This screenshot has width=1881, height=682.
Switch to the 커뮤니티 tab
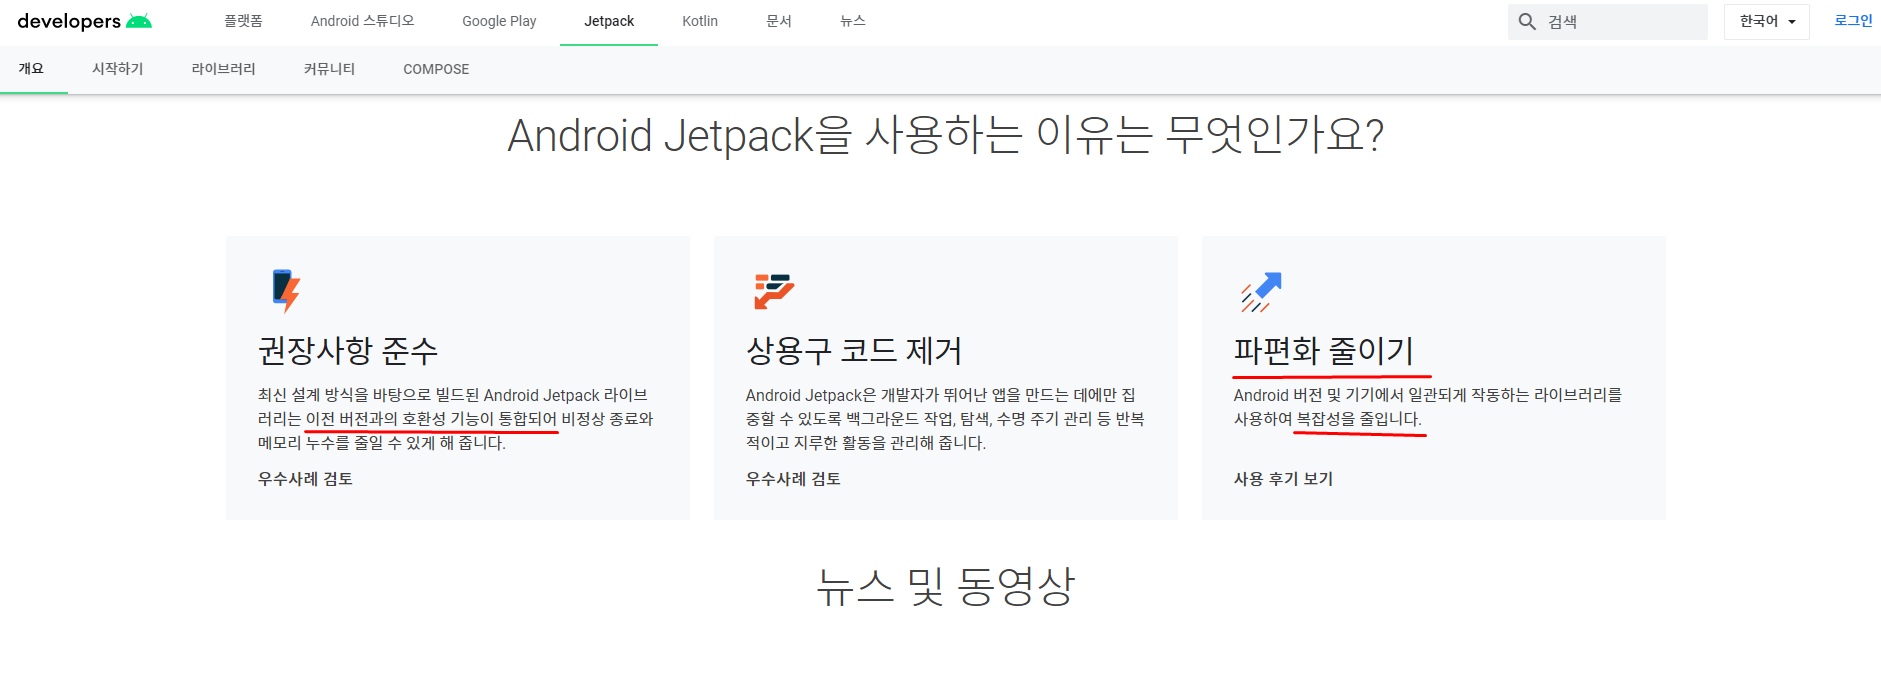click(x=330, y=69)
